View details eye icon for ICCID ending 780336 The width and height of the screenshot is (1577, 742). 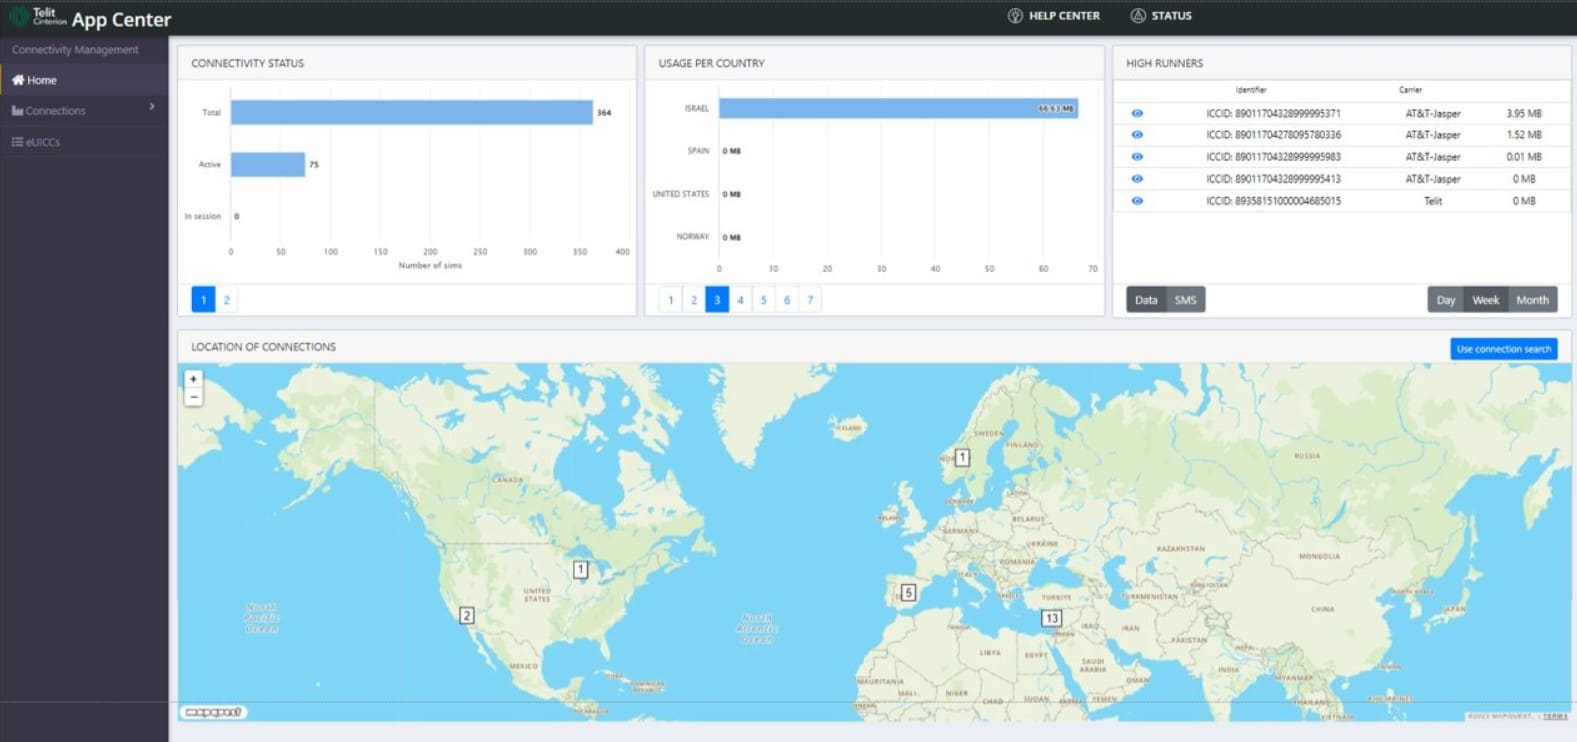1137,135
